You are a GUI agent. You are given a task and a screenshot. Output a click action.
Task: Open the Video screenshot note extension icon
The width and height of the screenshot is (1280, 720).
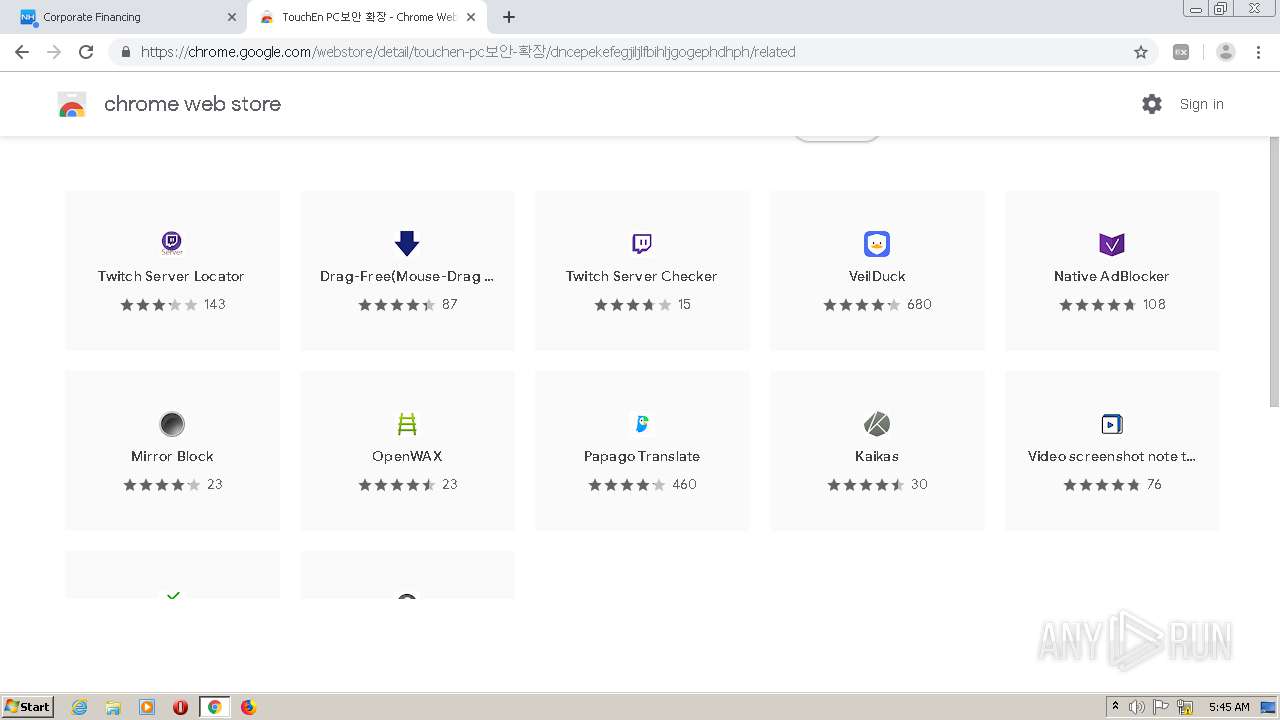(1112, 423)
